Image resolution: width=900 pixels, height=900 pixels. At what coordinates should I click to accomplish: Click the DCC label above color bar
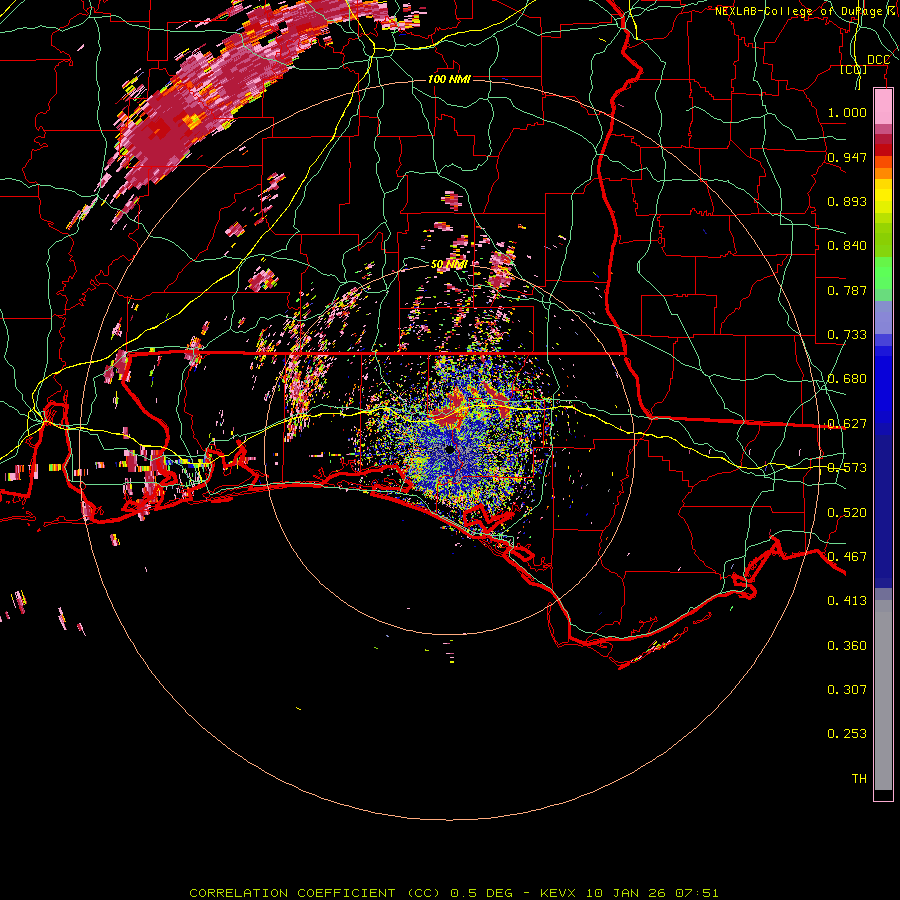point(878,60)
